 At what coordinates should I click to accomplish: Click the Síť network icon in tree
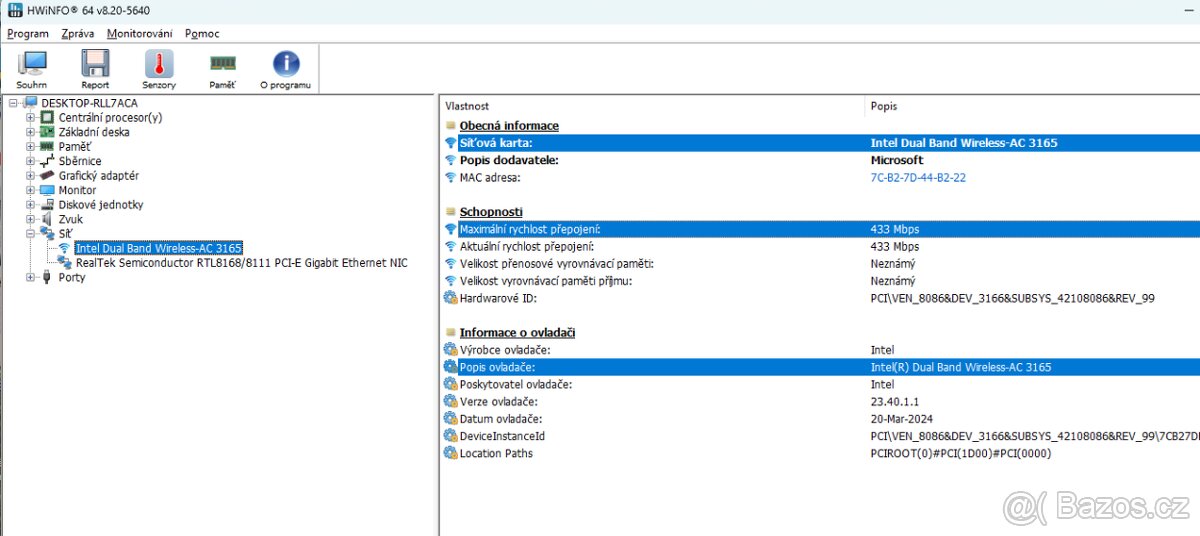(47, 233)
